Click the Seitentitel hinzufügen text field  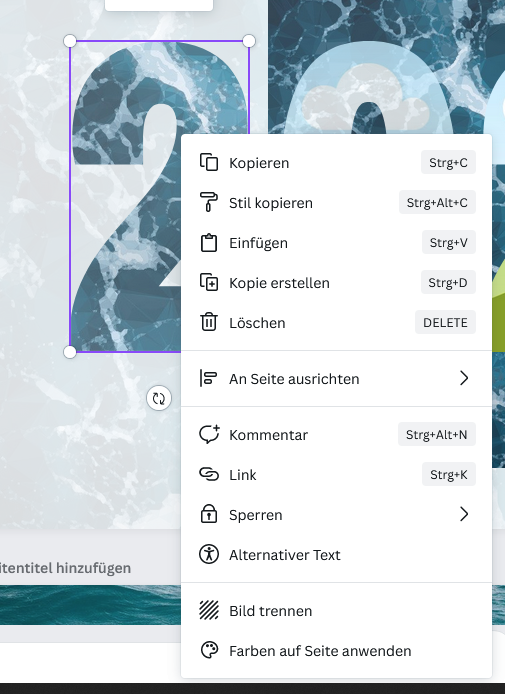tap(66, 568)
